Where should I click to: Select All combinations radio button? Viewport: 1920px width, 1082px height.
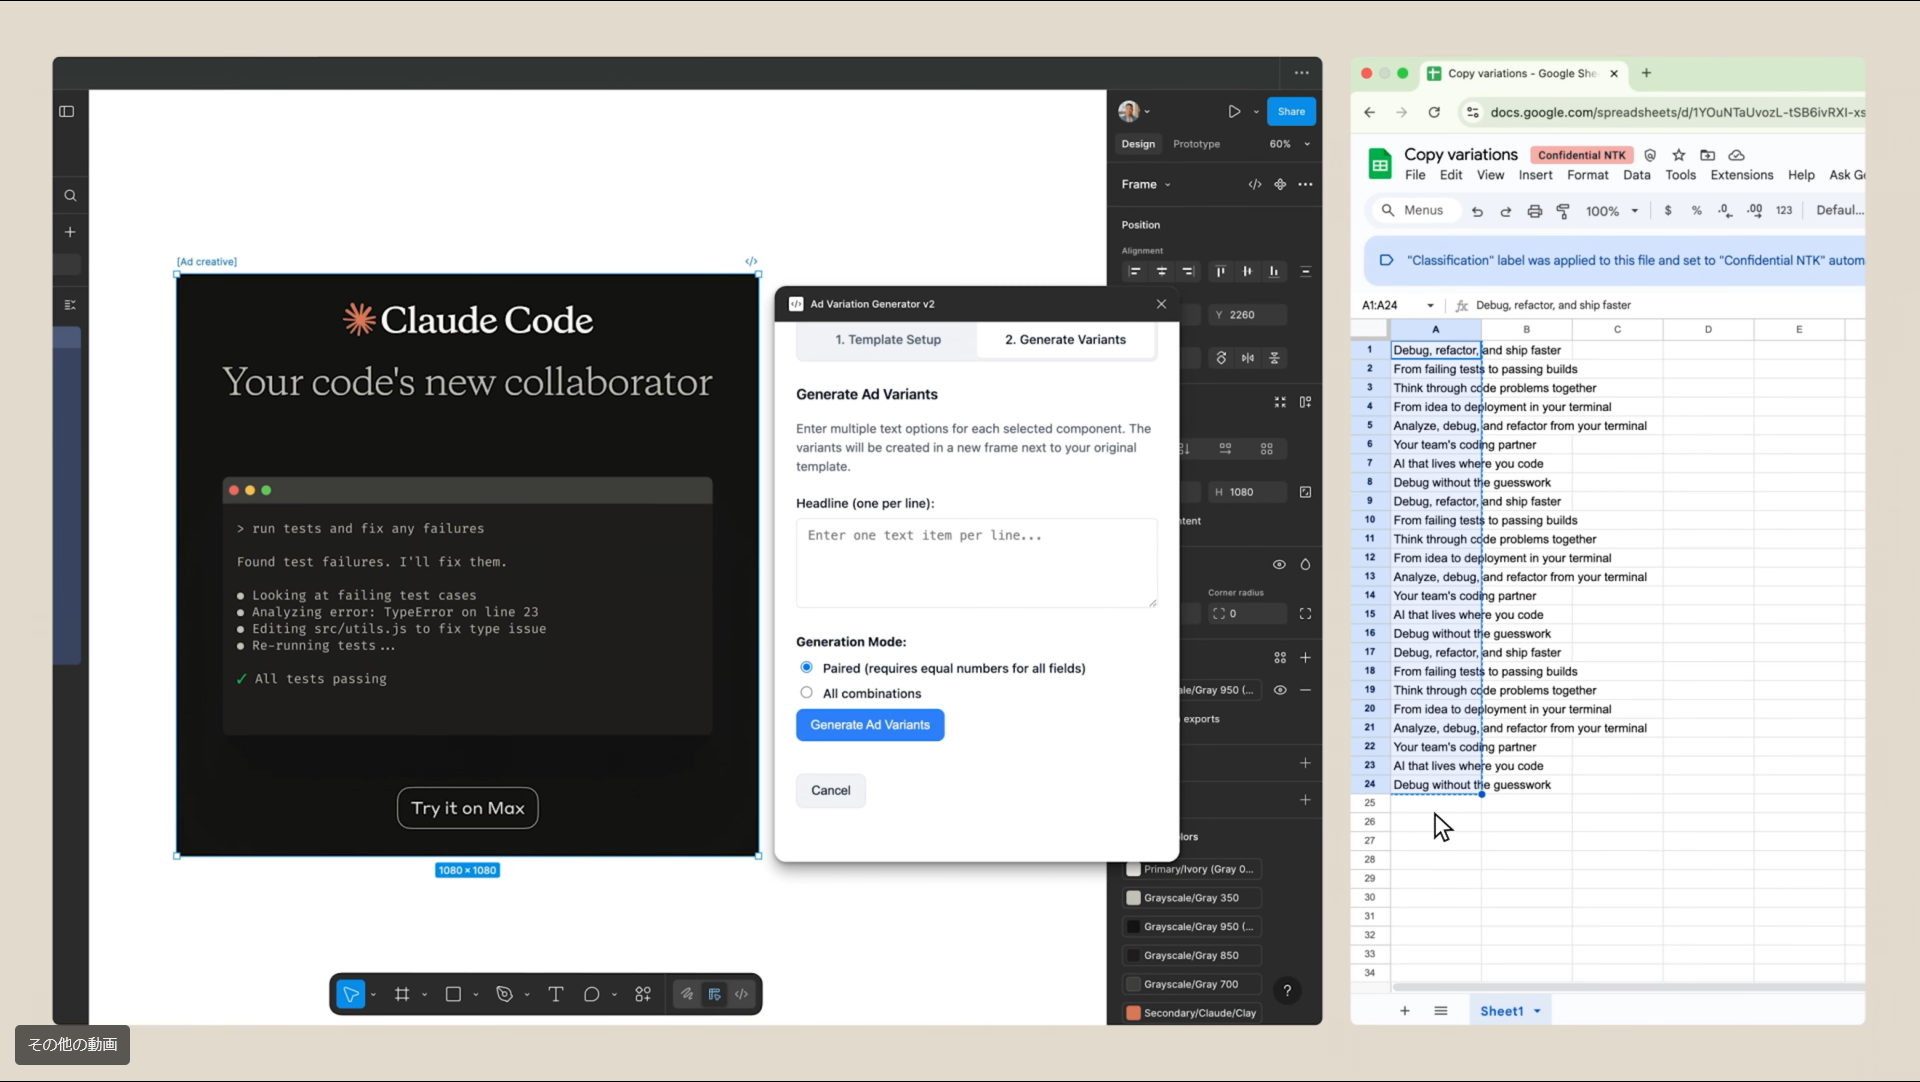(807, 692)
